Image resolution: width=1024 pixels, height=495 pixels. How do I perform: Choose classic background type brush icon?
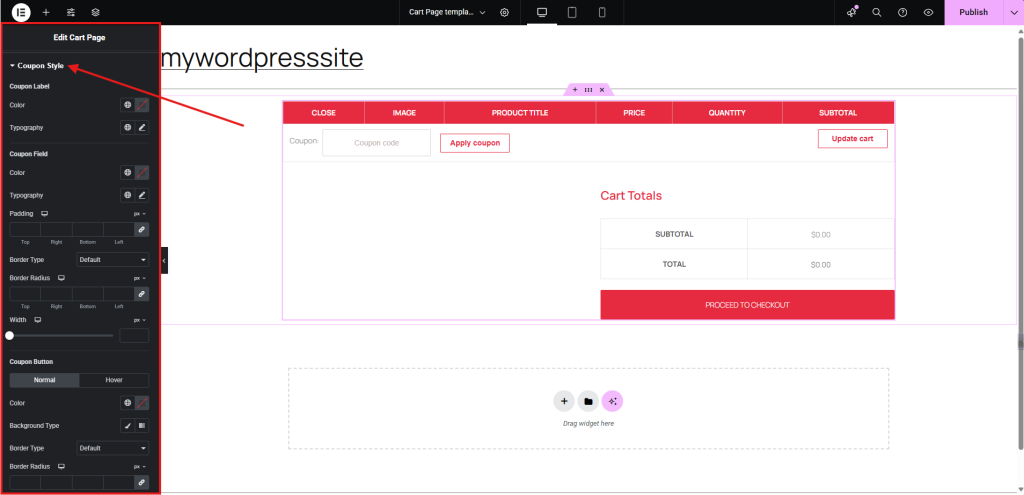(128, 426)
